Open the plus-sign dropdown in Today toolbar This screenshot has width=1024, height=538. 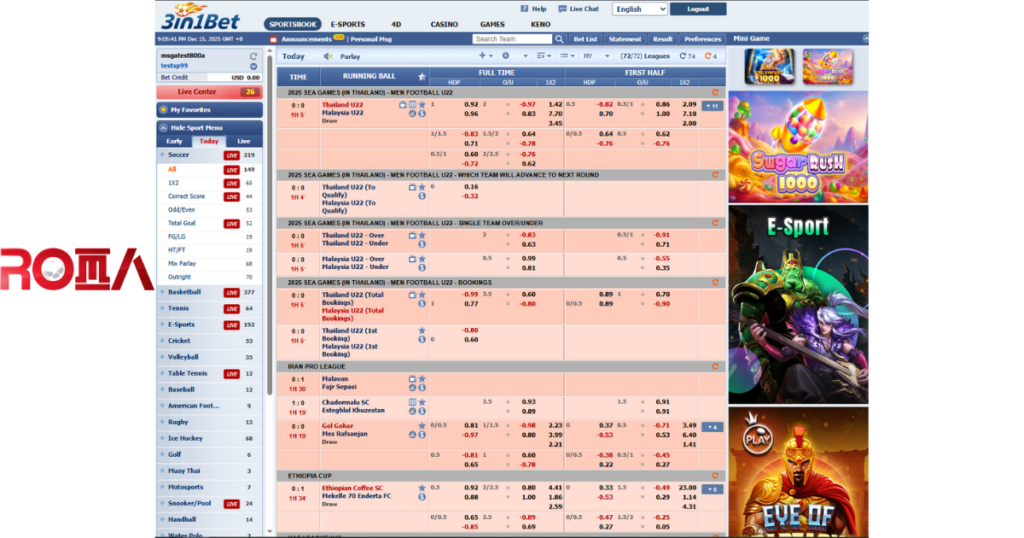pyautogui.click(x=486, y=56)
